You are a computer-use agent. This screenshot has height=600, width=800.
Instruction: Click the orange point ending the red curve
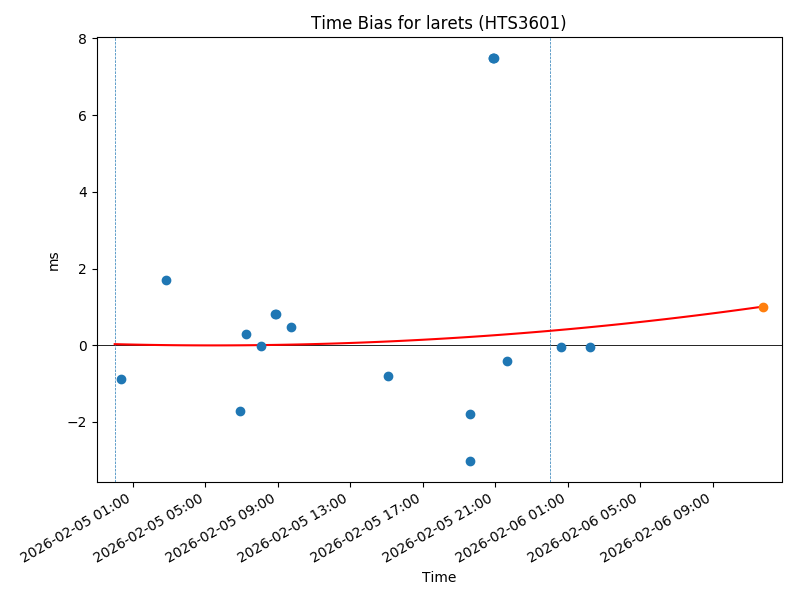tap(763, 307)
